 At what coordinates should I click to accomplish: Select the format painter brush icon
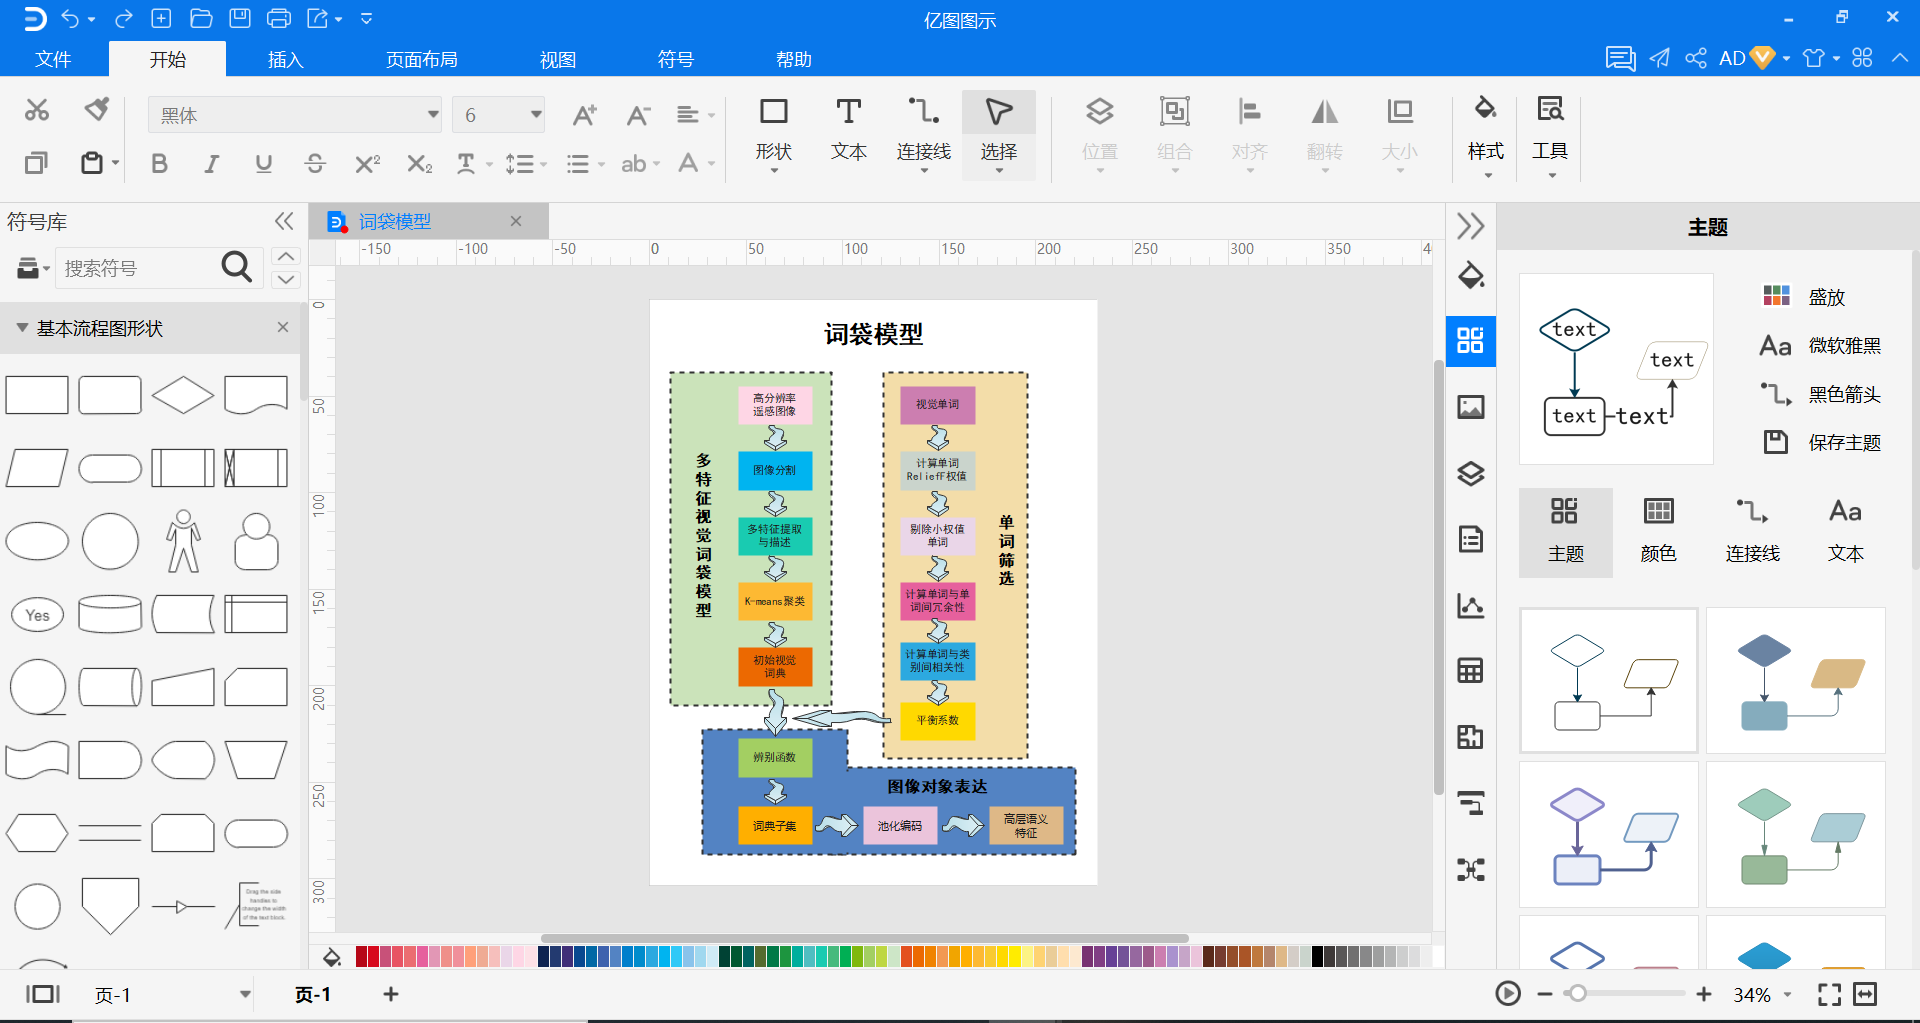click(x=97, y=108)
